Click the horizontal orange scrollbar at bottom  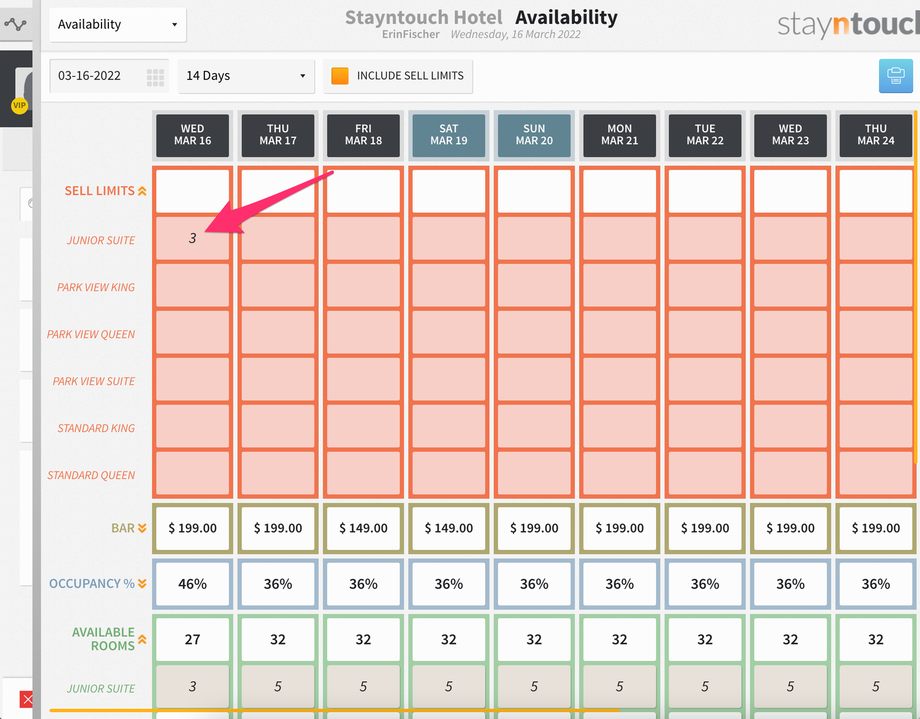coord(334,710)
